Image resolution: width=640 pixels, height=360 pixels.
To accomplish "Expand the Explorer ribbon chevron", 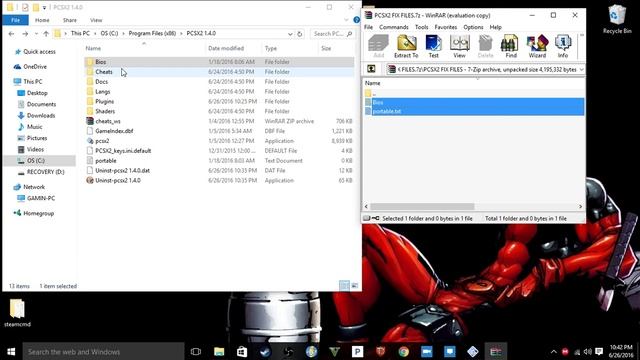I will 346,20.
